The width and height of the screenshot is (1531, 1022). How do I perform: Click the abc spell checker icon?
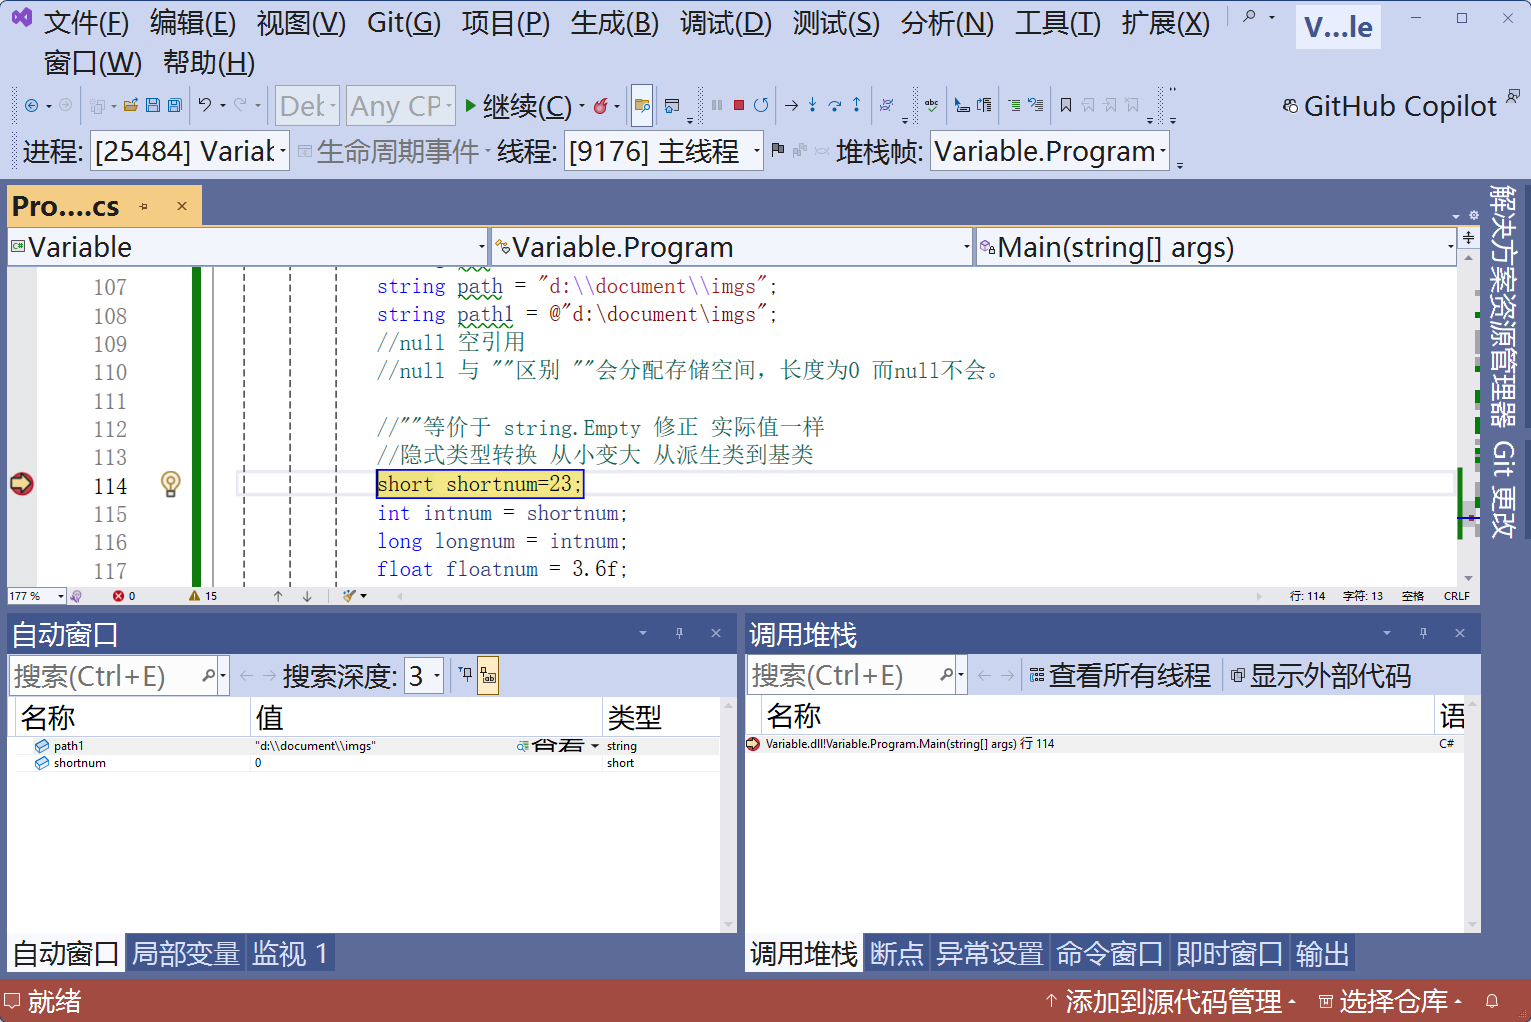(931, 105)
